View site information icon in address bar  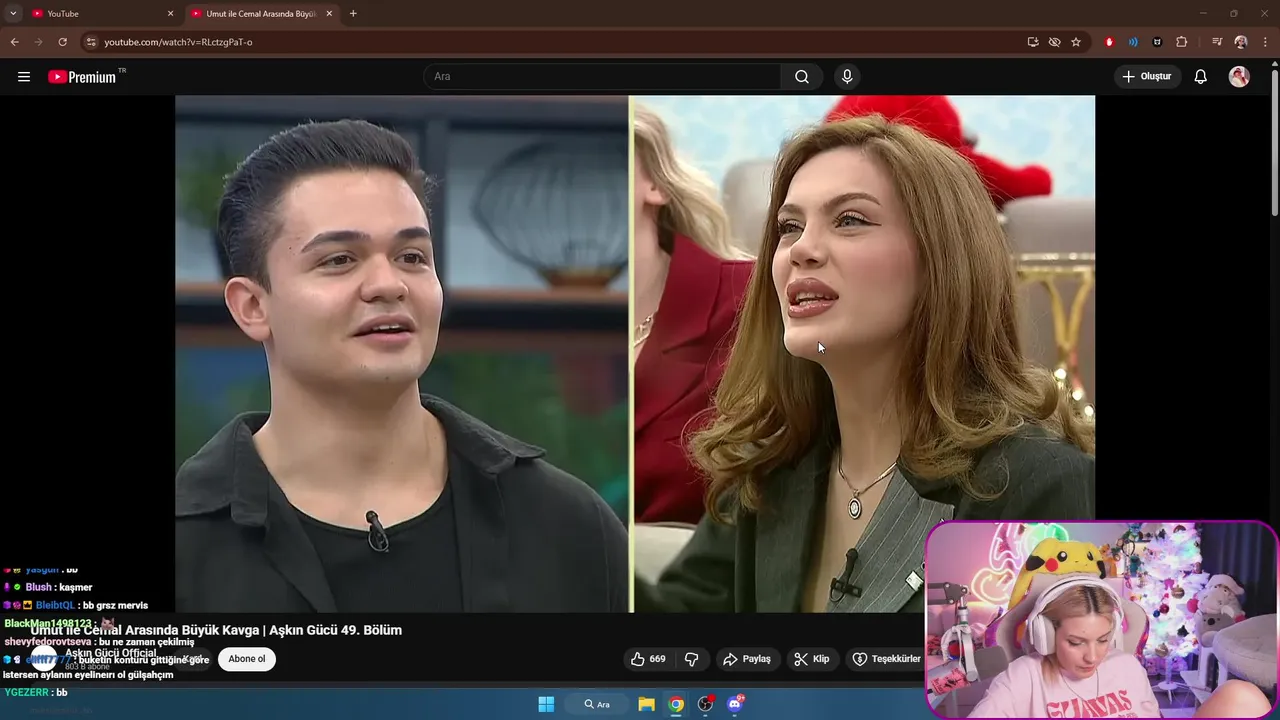tap(91, 42)
